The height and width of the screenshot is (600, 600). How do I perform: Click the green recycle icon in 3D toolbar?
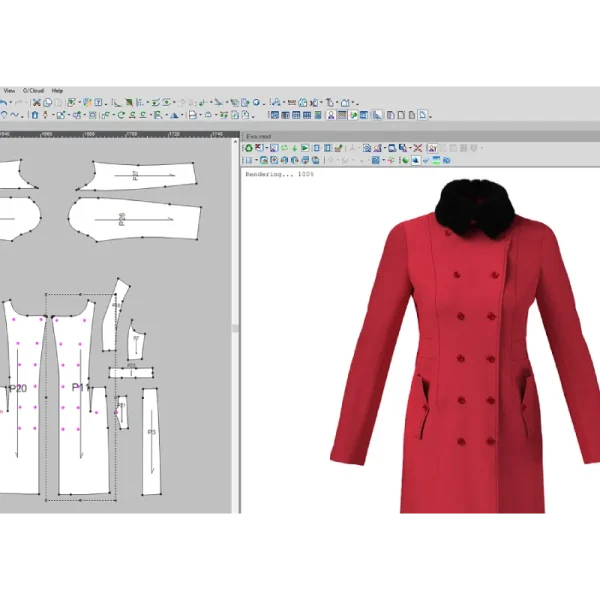tap(249, 148)
